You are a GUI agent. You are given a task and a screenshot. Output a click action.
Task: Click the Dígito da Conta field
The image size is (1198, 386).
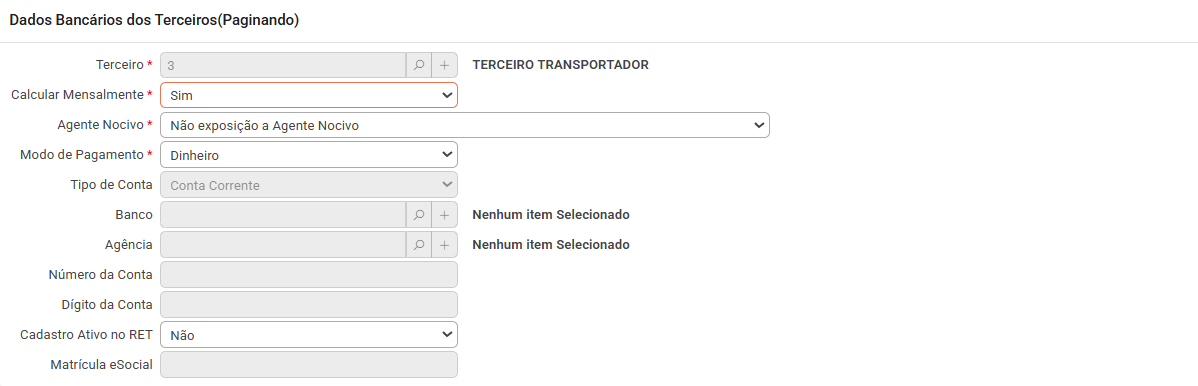(309, 304)
